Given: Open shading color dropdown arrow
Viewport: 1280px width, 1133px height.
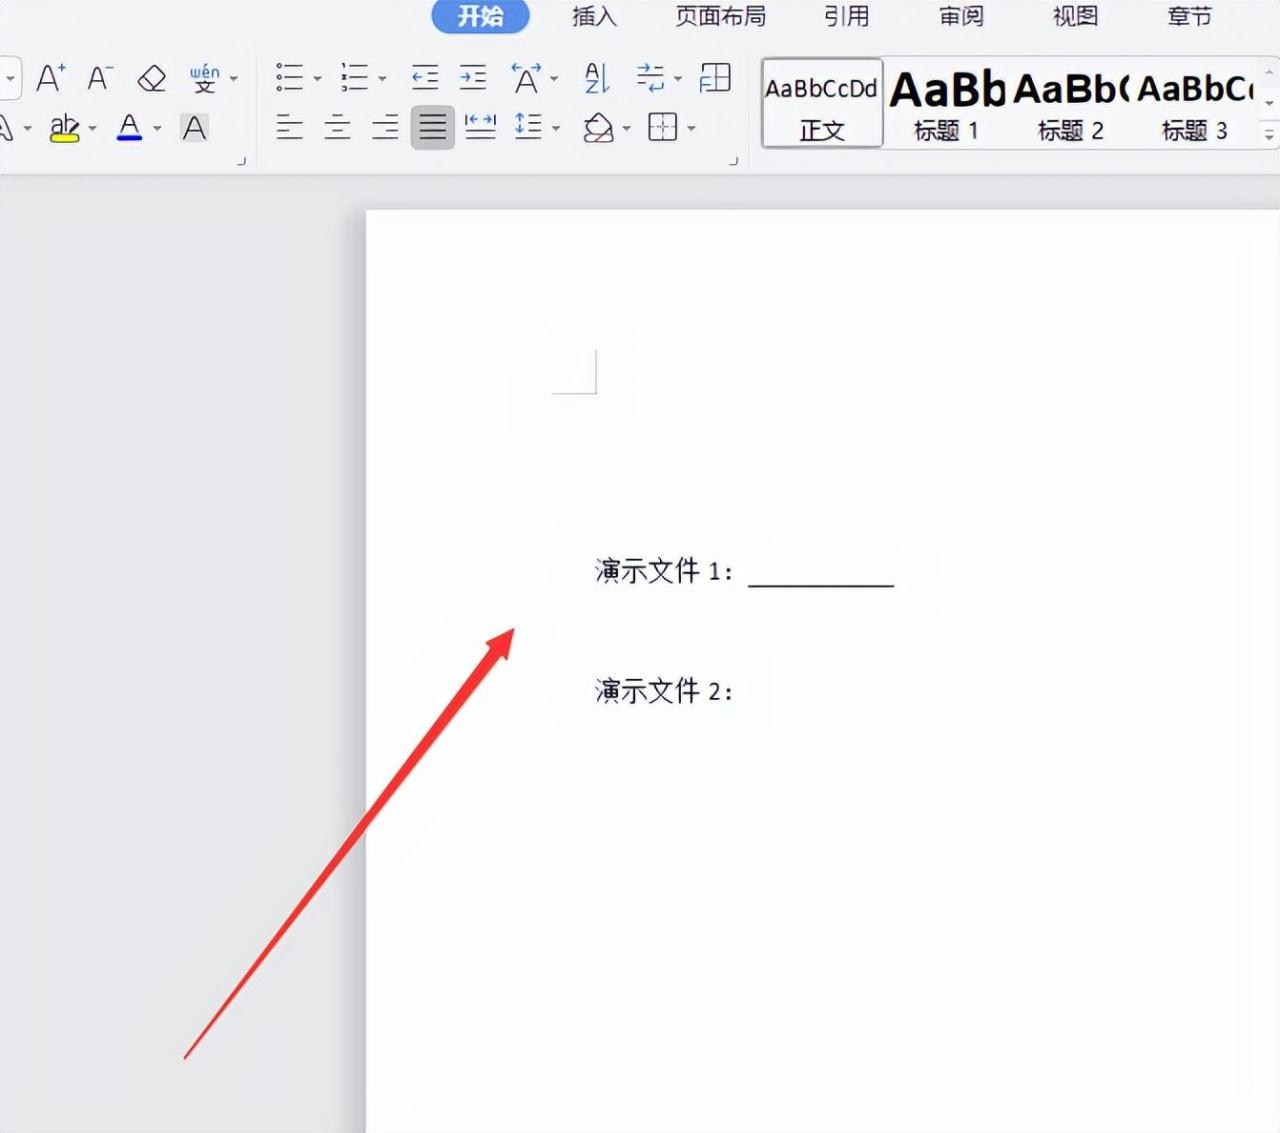Looking at the screenshot, I should (x=627, y=128).
